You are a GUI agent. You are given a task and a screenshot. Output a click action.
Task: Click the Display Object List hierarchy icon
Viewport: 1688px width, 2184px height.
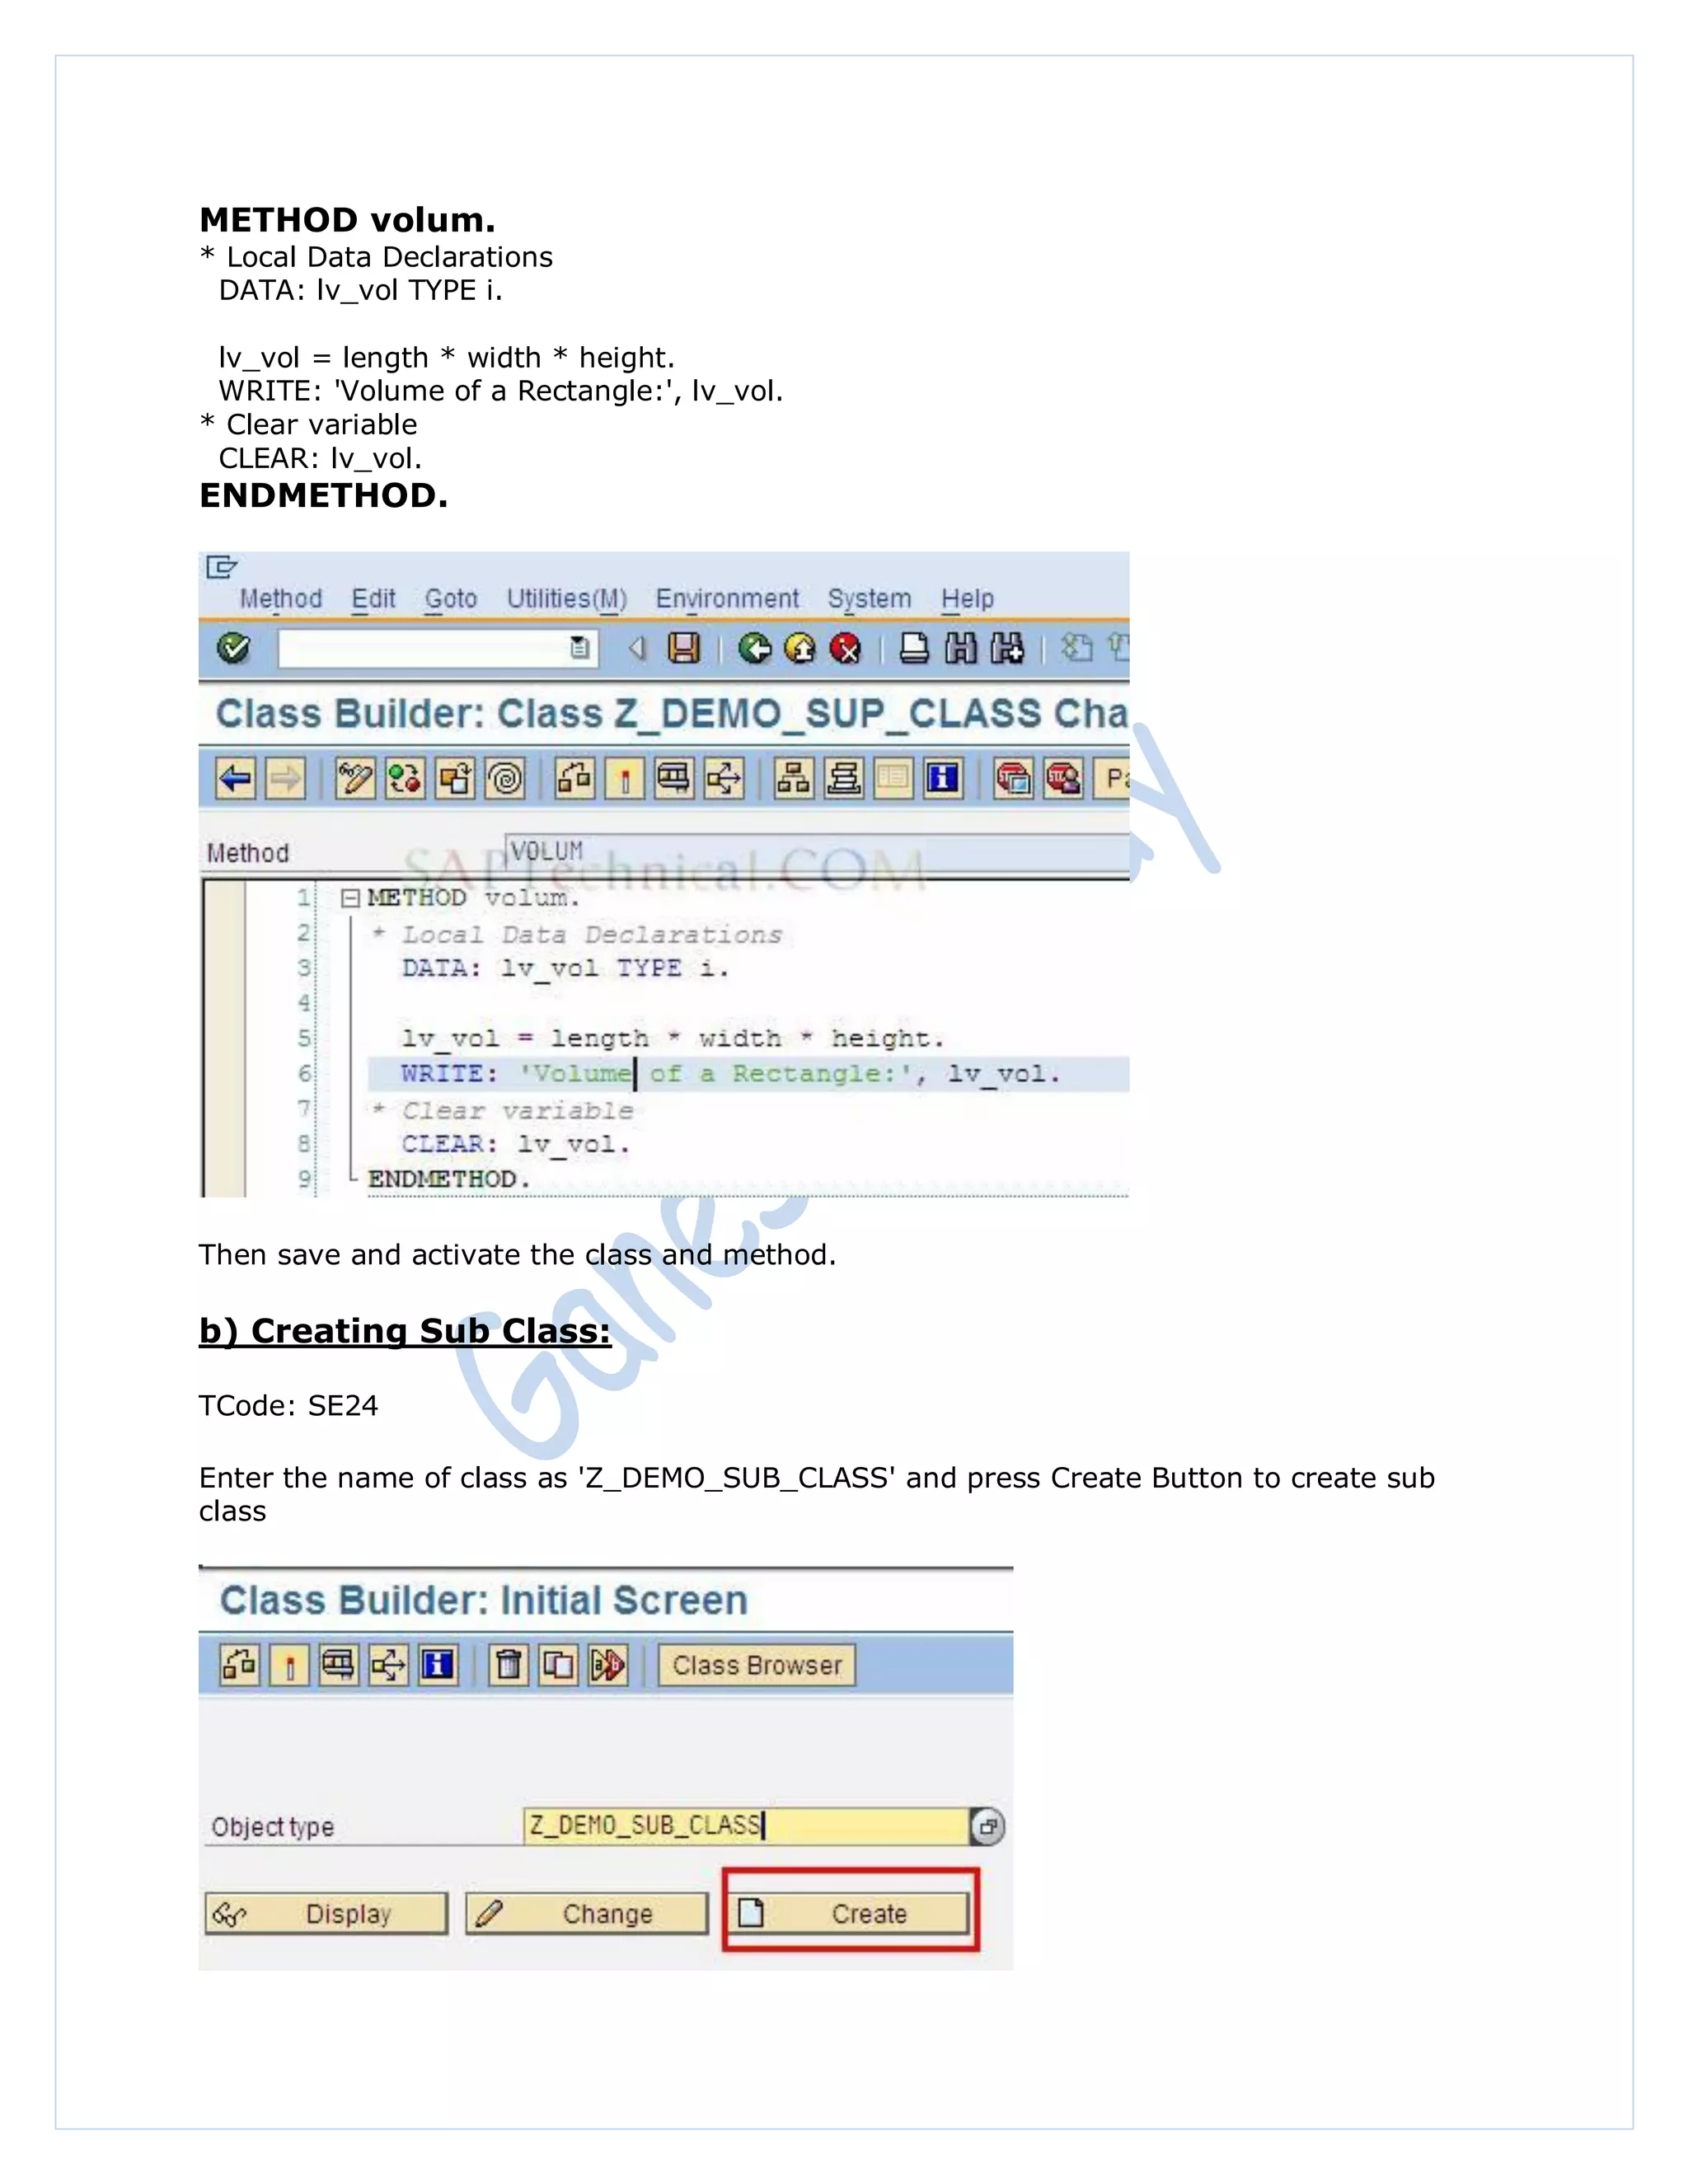794,778
